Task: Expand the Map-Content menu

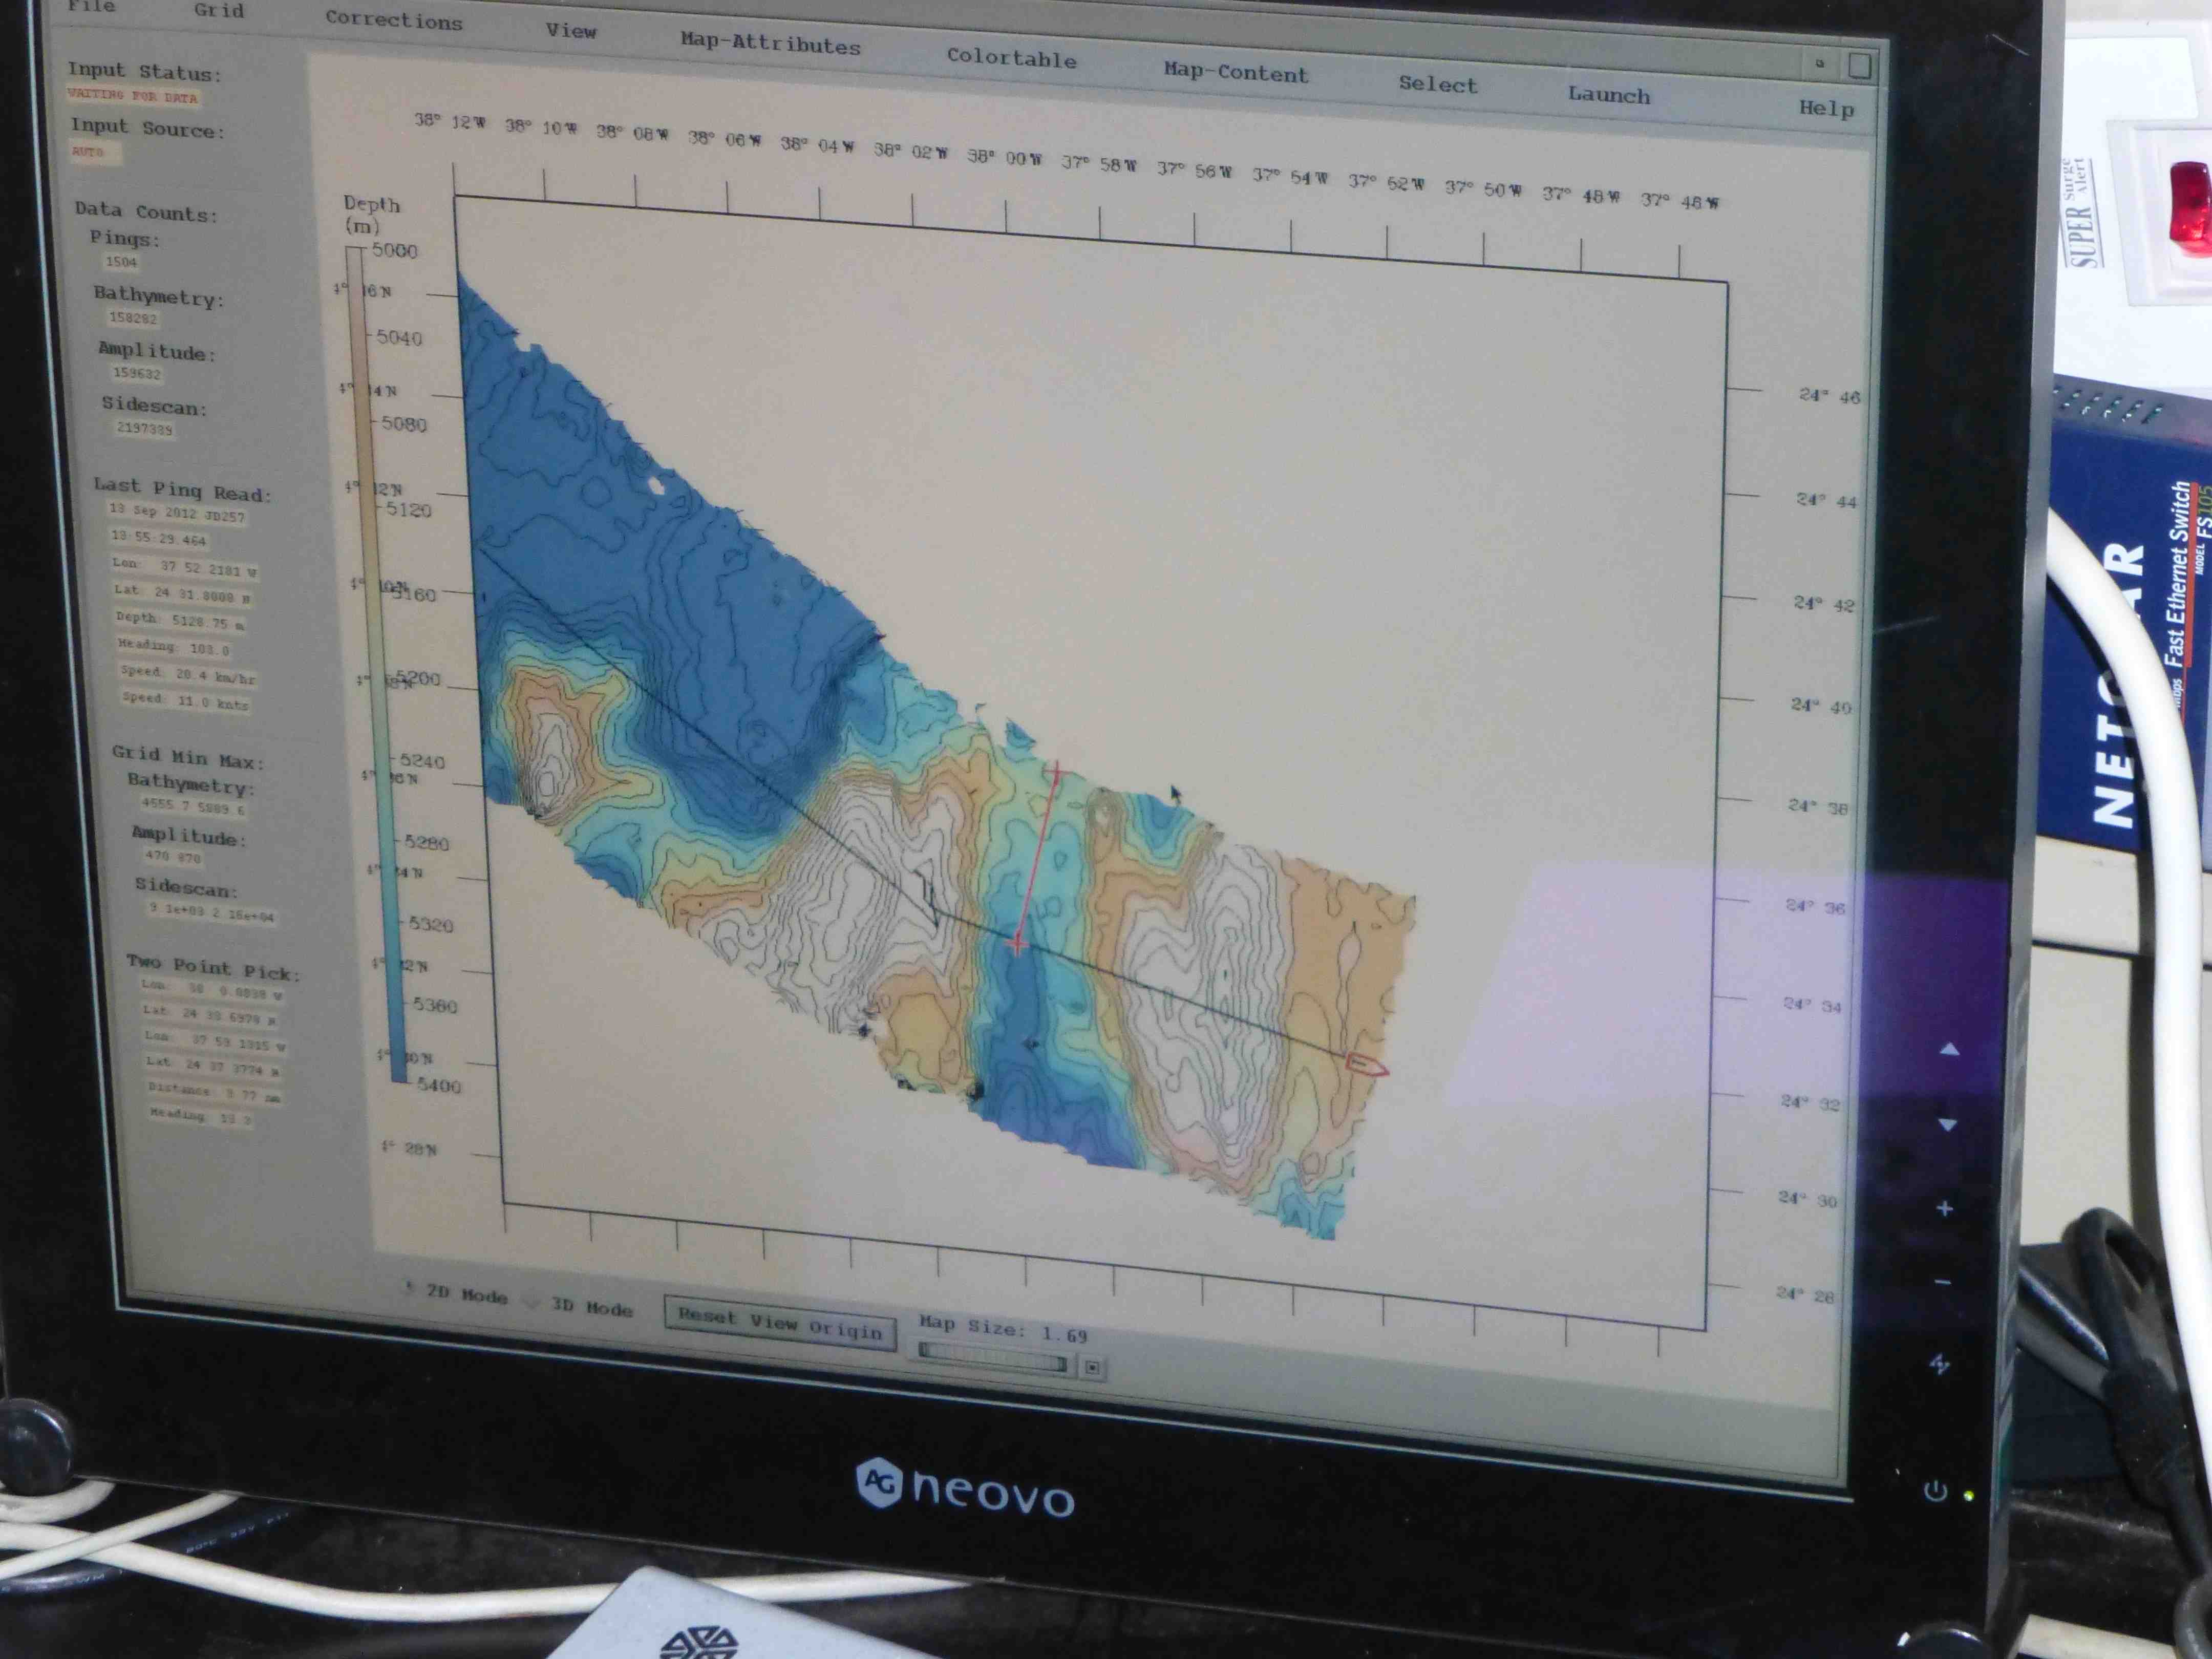Action: pos(1235,72)
